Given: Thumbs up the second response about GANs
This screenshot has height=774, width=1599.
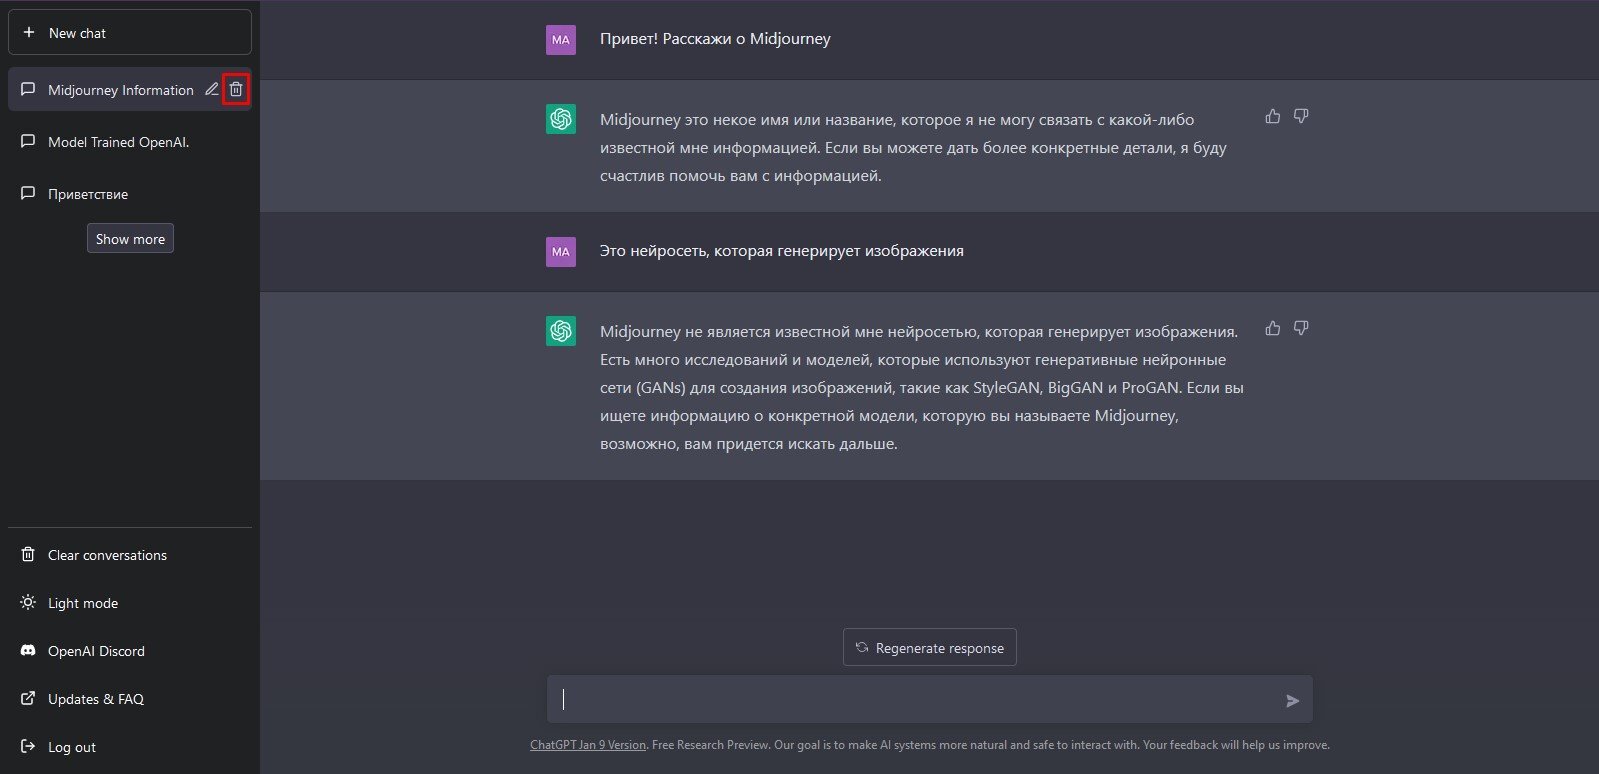Looking at the screenshot, I should (x=1273, y=328).
